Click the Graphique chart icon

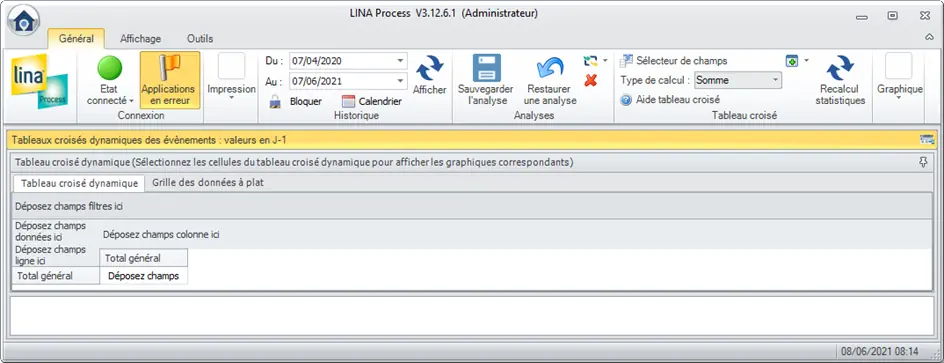(899, 66)
